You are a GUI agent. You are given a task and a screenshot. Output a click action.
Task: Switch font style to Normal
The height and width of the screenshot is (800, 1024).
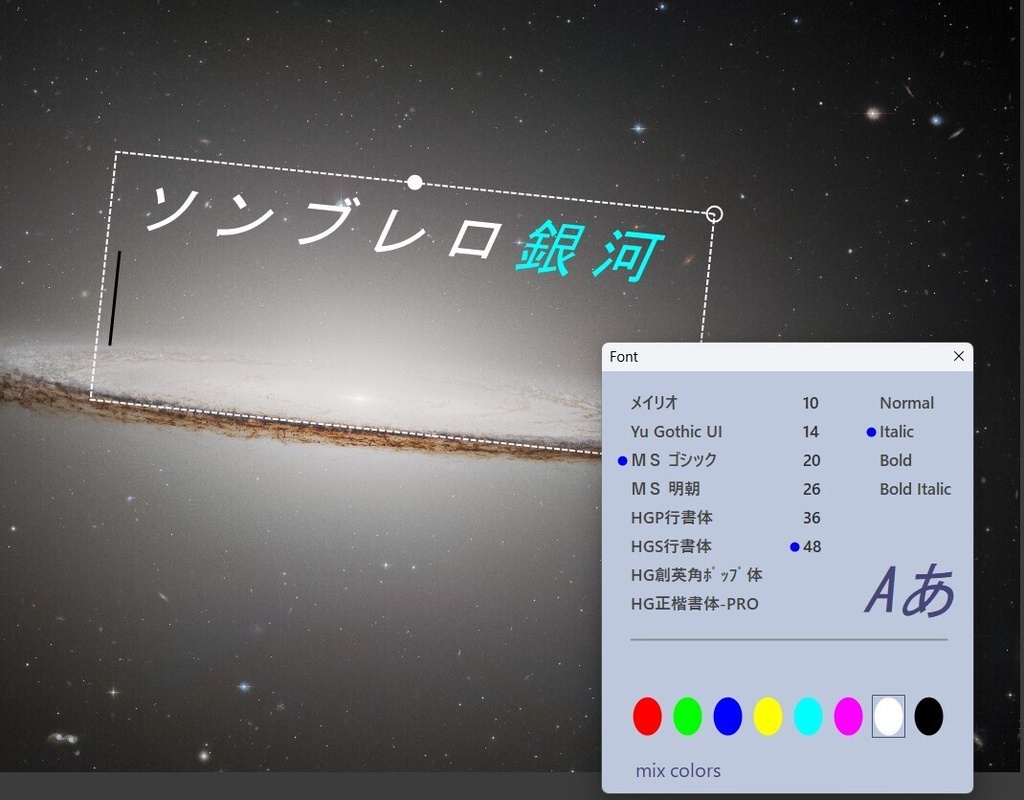click(906, 403)
